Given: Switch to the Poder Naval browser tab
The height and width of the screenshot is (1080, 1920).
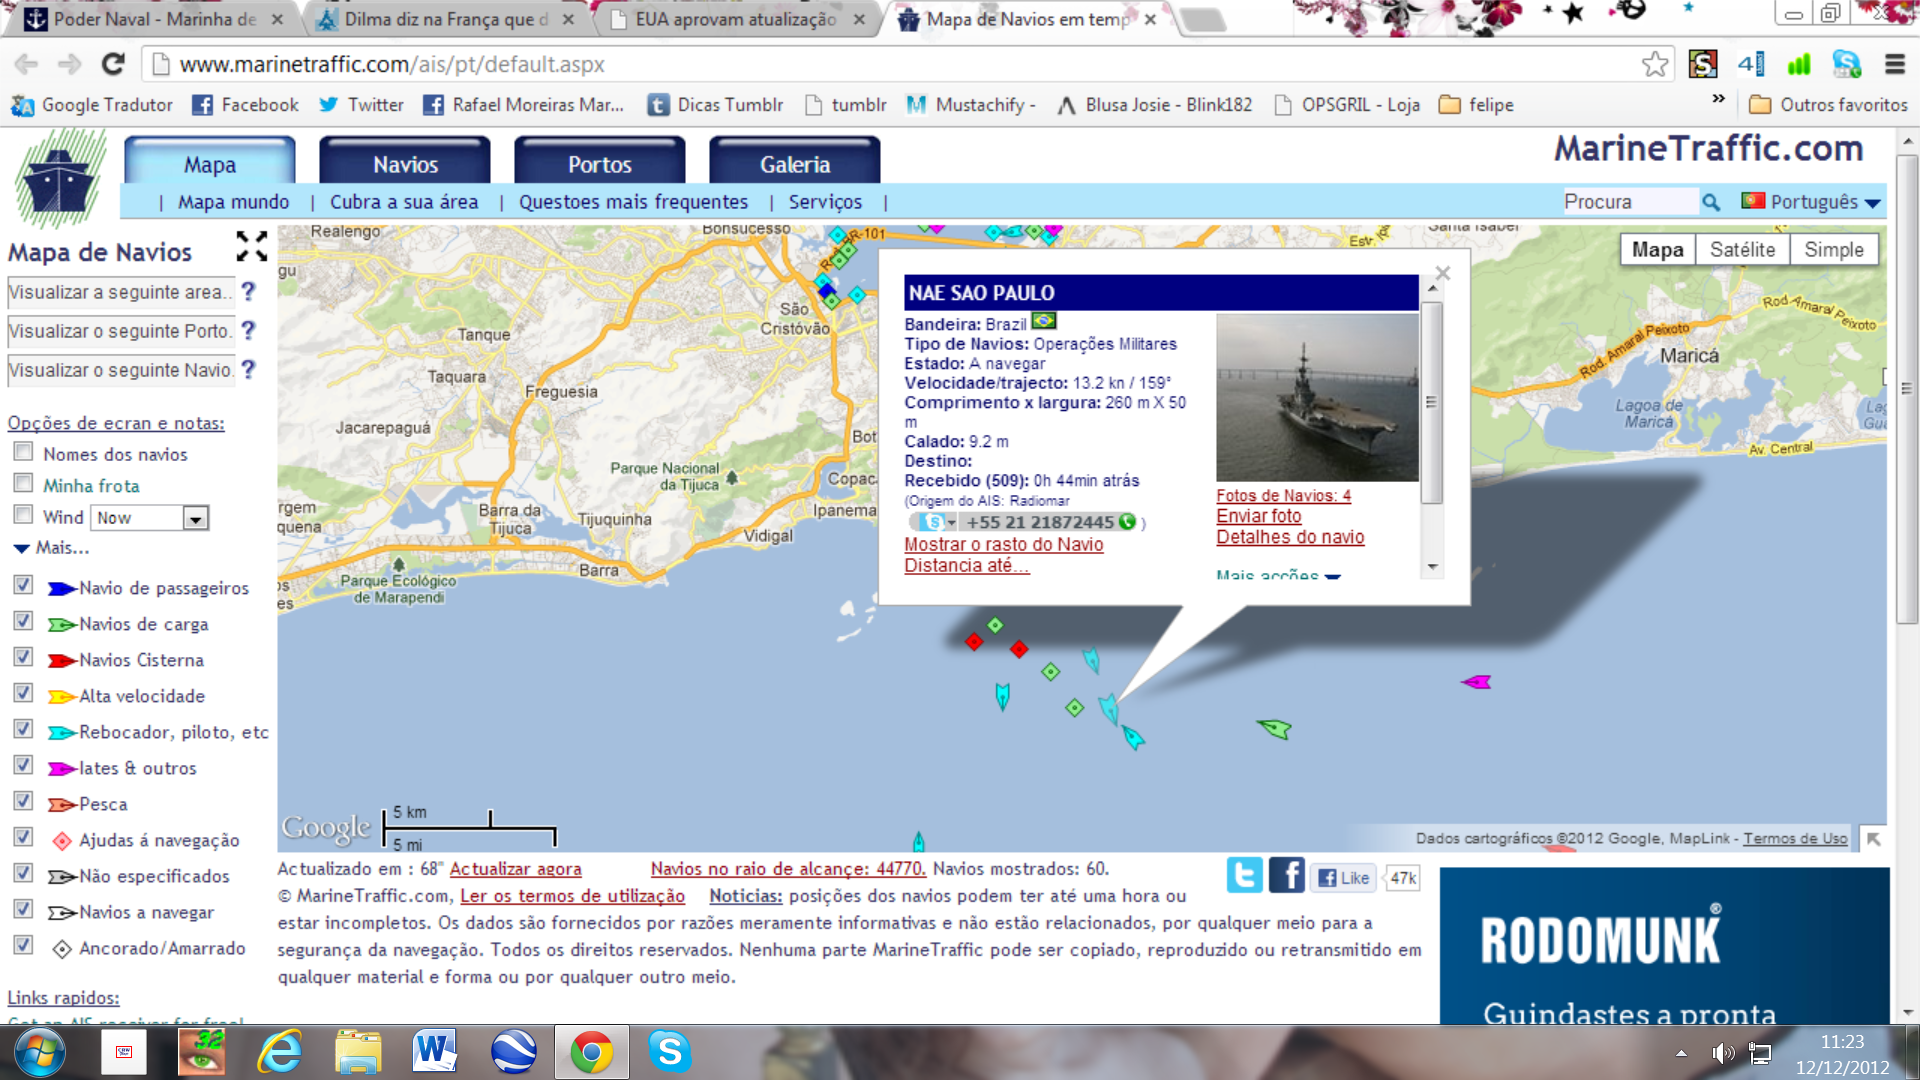Looking at the screenshot, I should (154, 19).
